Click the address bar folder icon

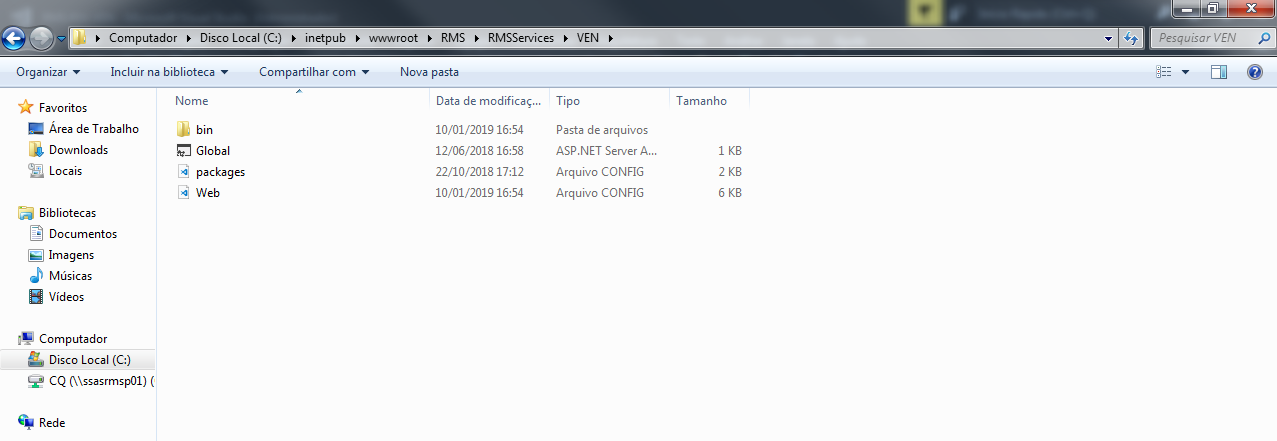pos(80,38)
